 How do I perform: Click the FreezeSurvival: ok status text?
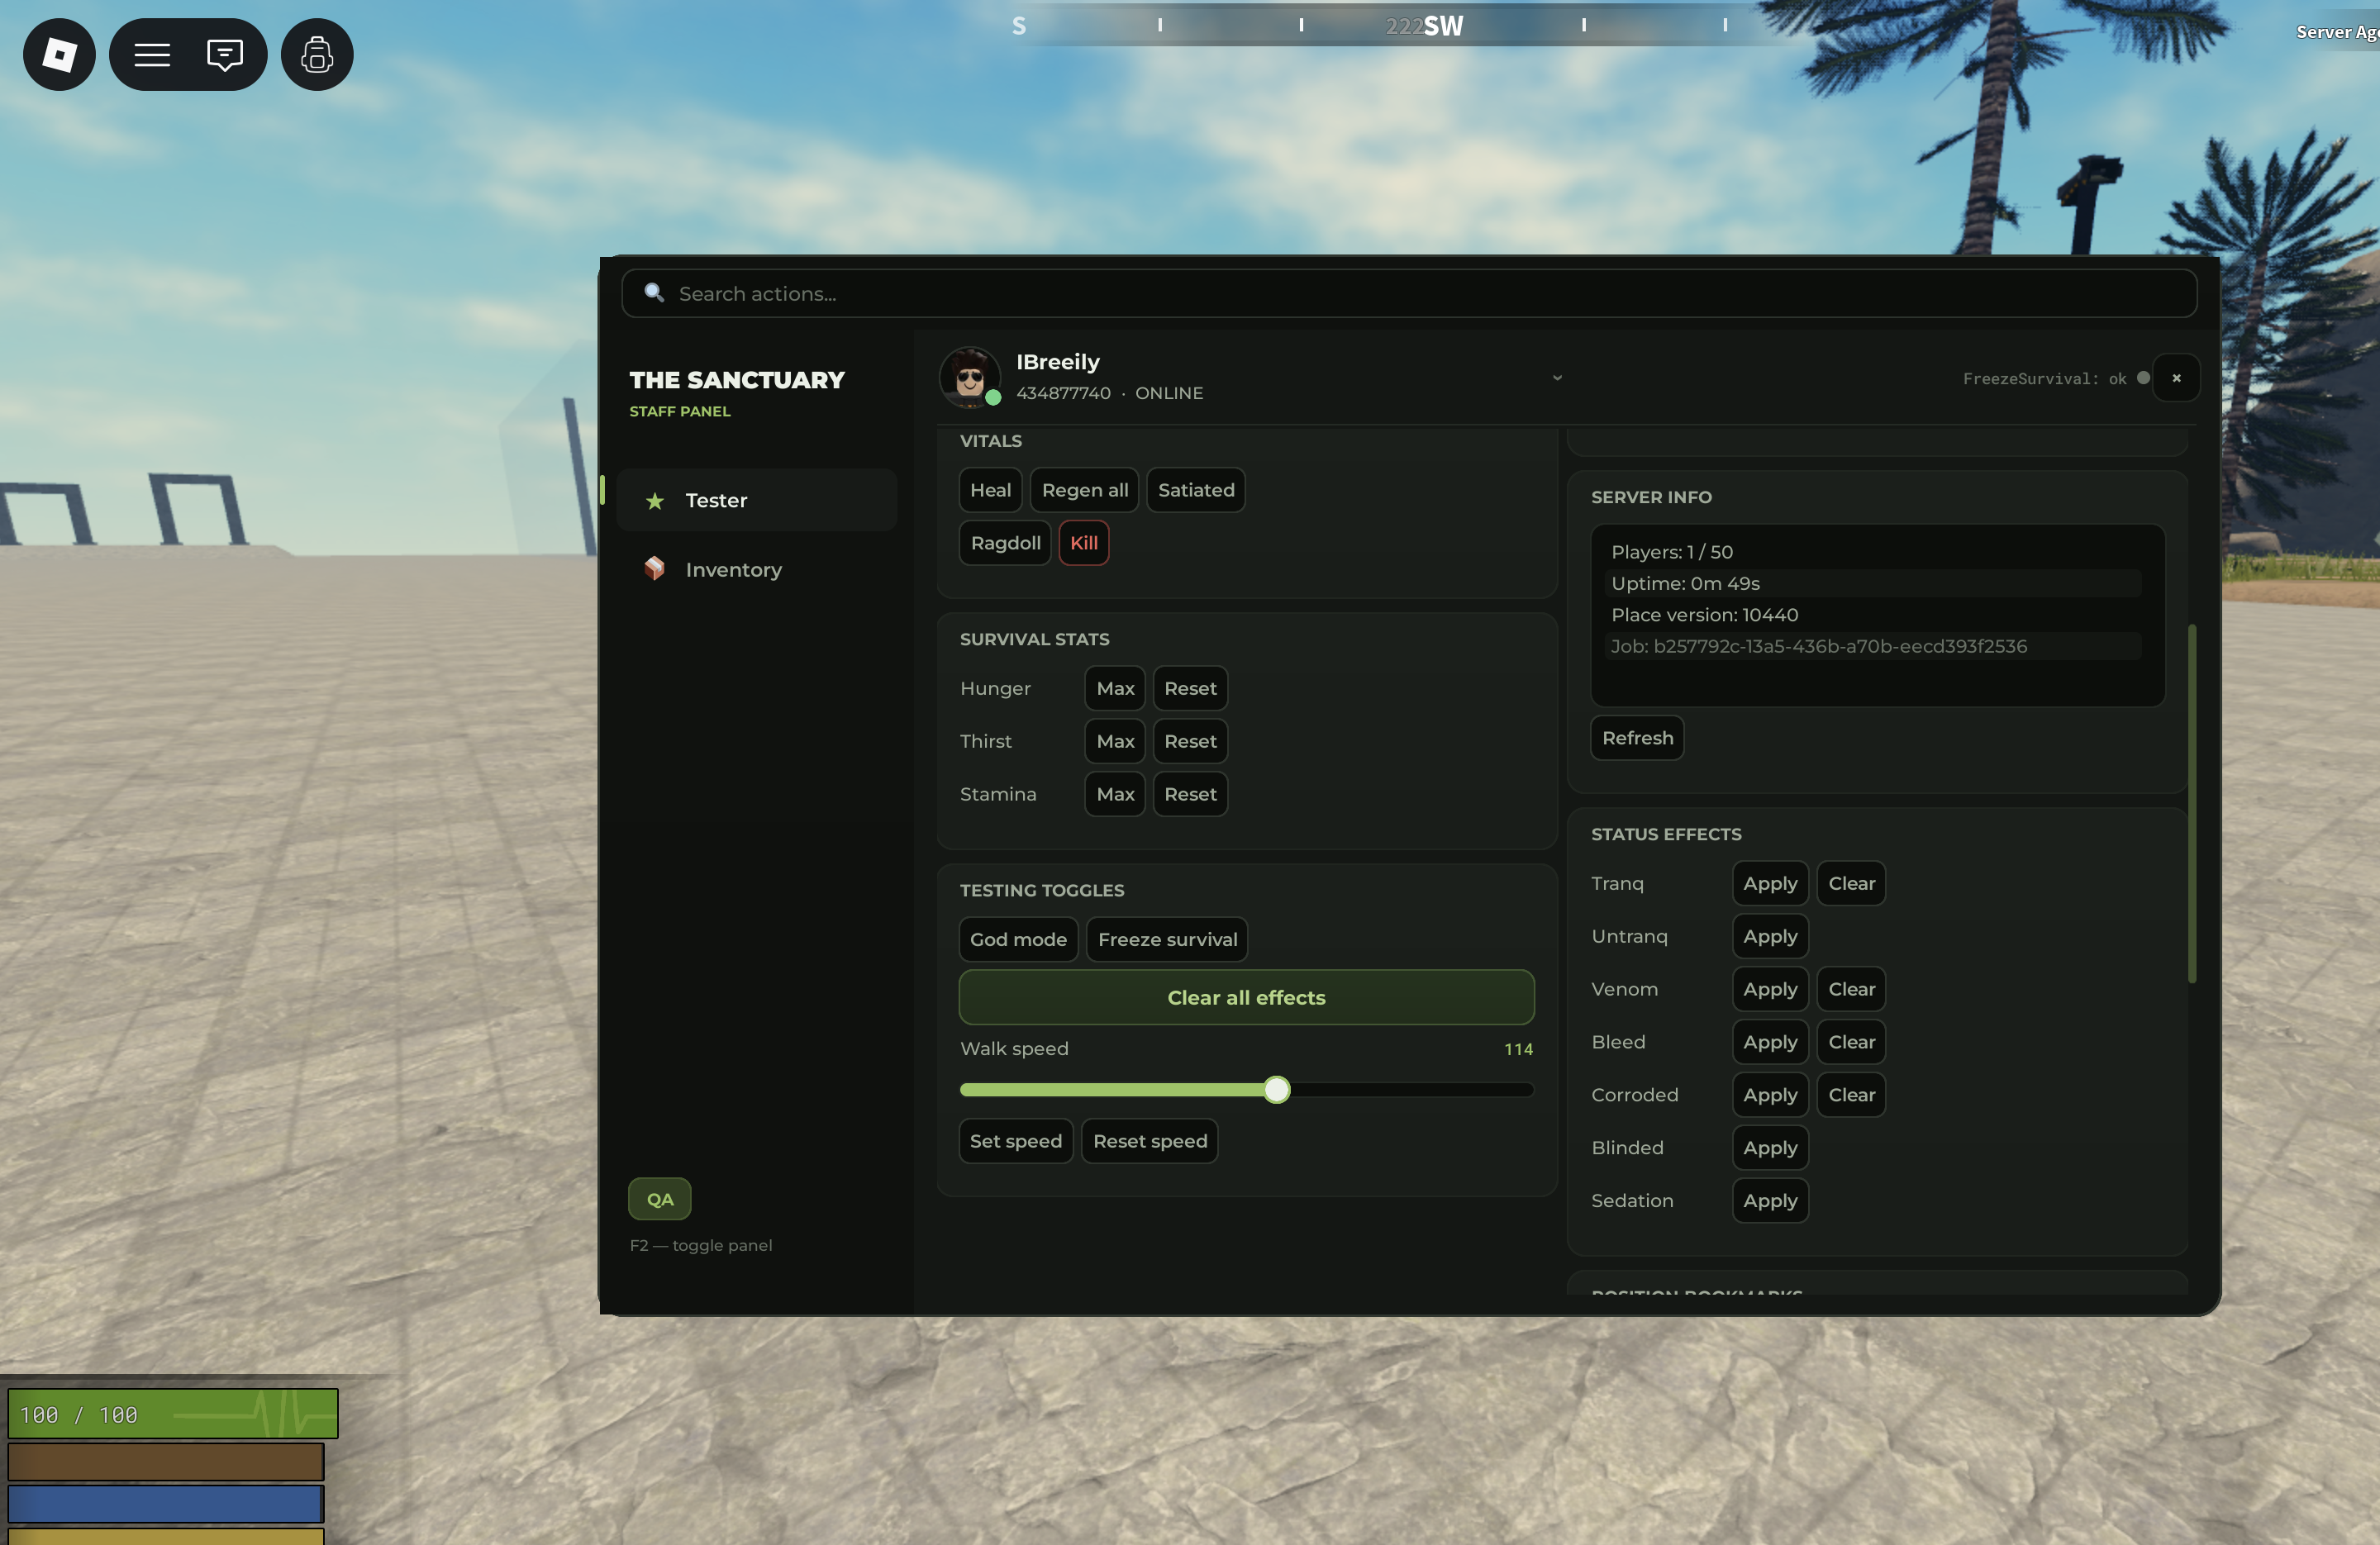tap(2044, 379)
